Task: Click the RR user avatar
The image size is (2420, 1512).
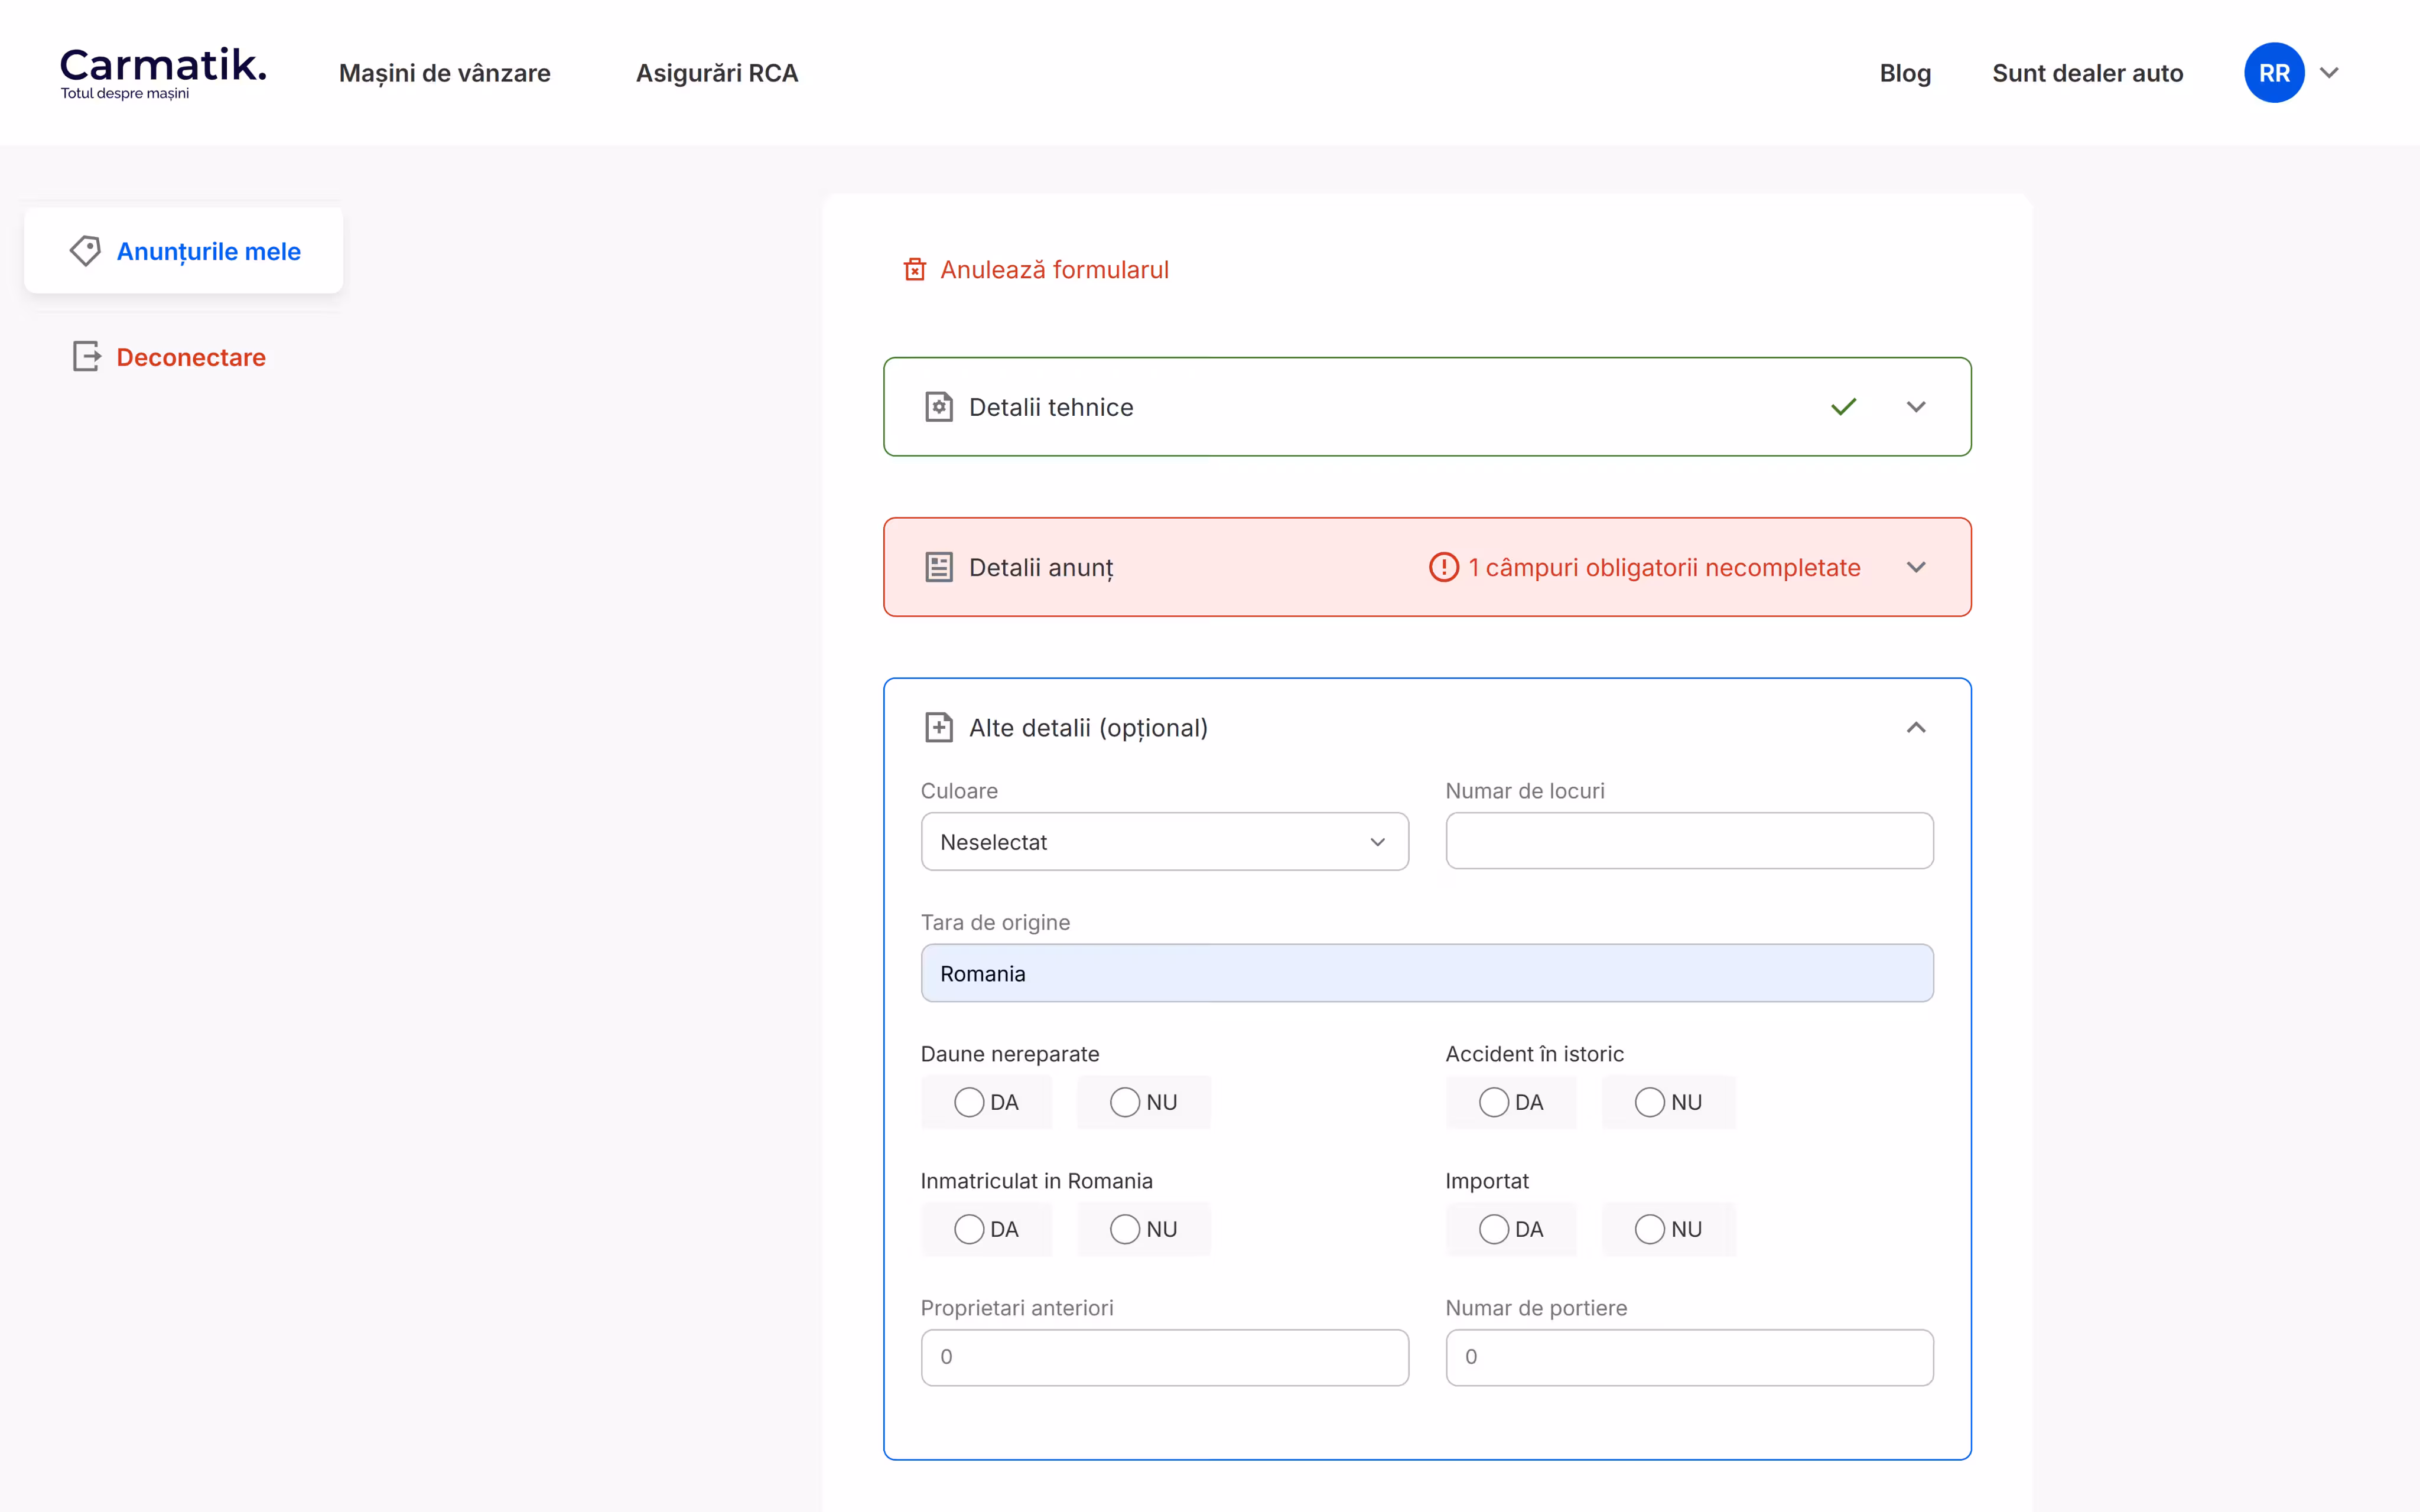Action: pyautogui.click(x=2274, y=73)
